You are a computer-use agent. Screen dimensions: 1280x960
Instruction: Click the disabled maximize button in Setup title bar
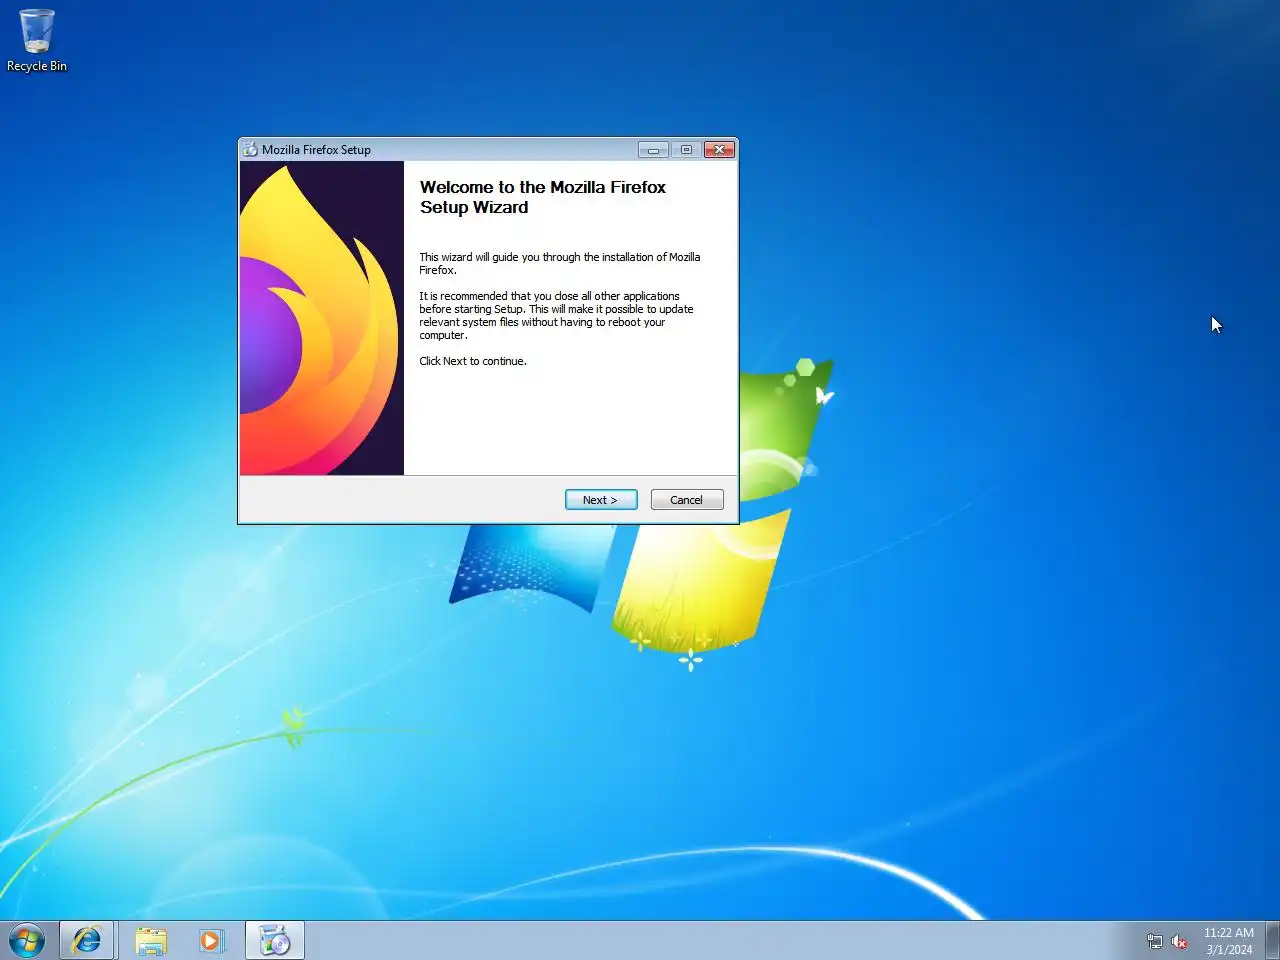point(686,150)
